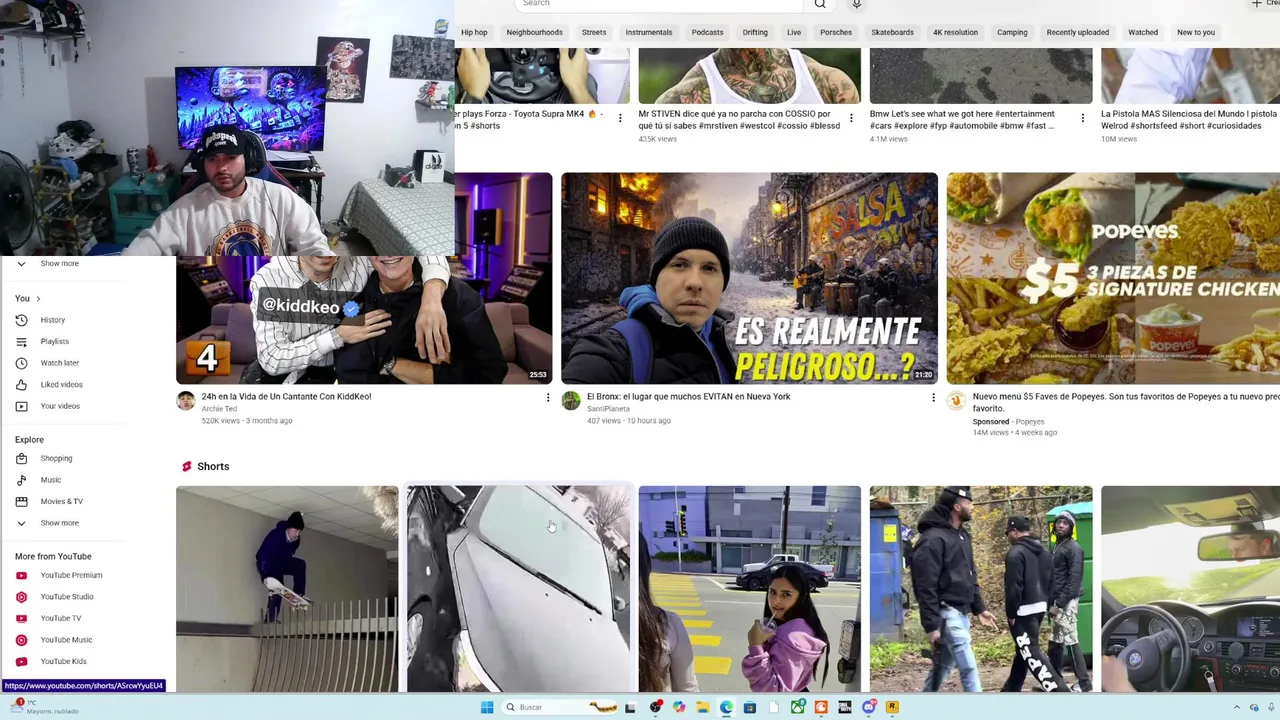Viewport: 1280px width, 720px height.
Task: Expand the You section chevron
Action: click(38, 298)
